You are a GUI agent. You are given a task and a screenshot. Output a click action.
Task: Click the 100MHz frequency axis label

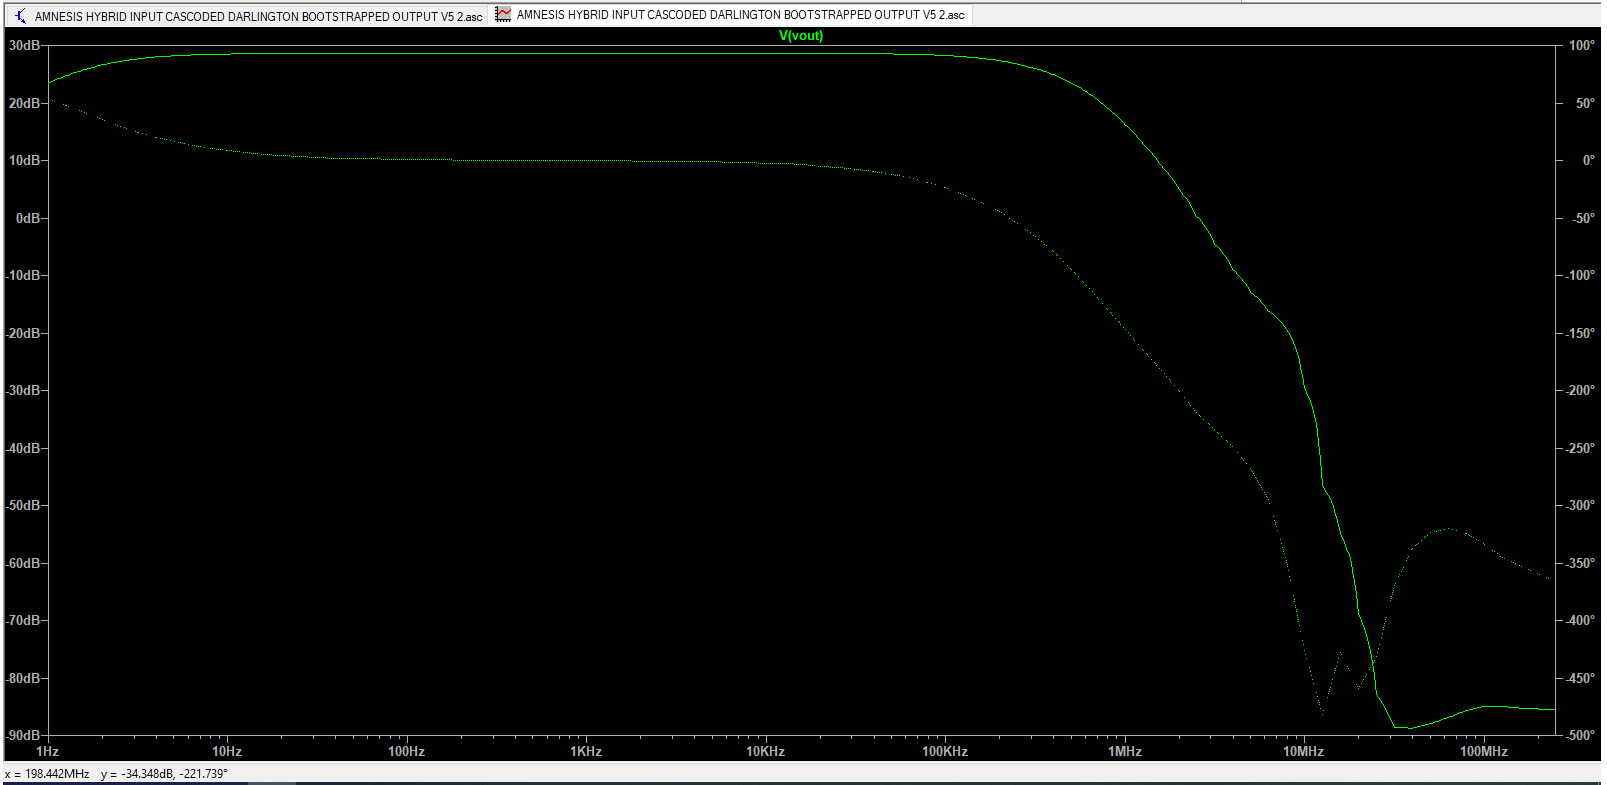[1484, 751]
